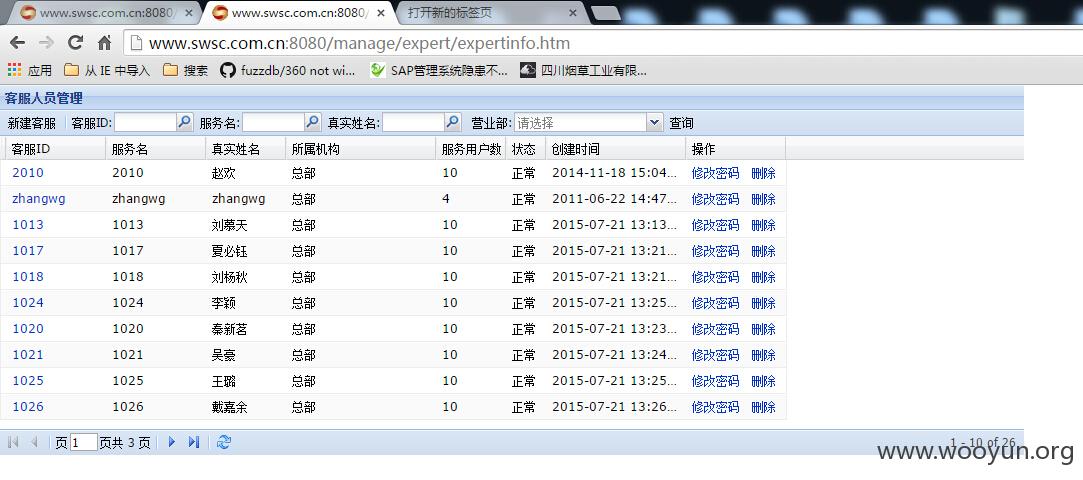The image size is (1083, 480).
Task: Click 删除 for customer 2010
Action: click(x=763, y=173)
